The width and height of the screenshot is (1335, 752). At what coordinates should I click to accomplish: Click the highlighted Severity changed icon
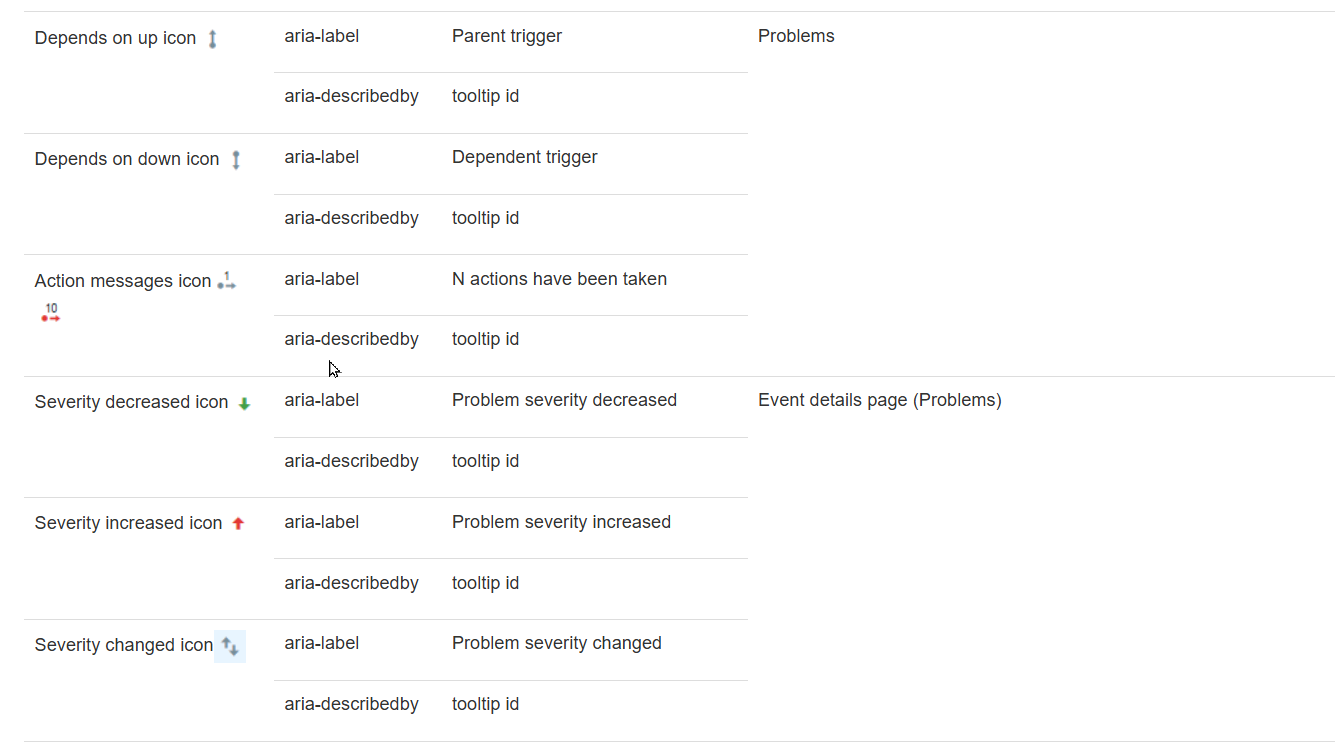pos(230,646)
